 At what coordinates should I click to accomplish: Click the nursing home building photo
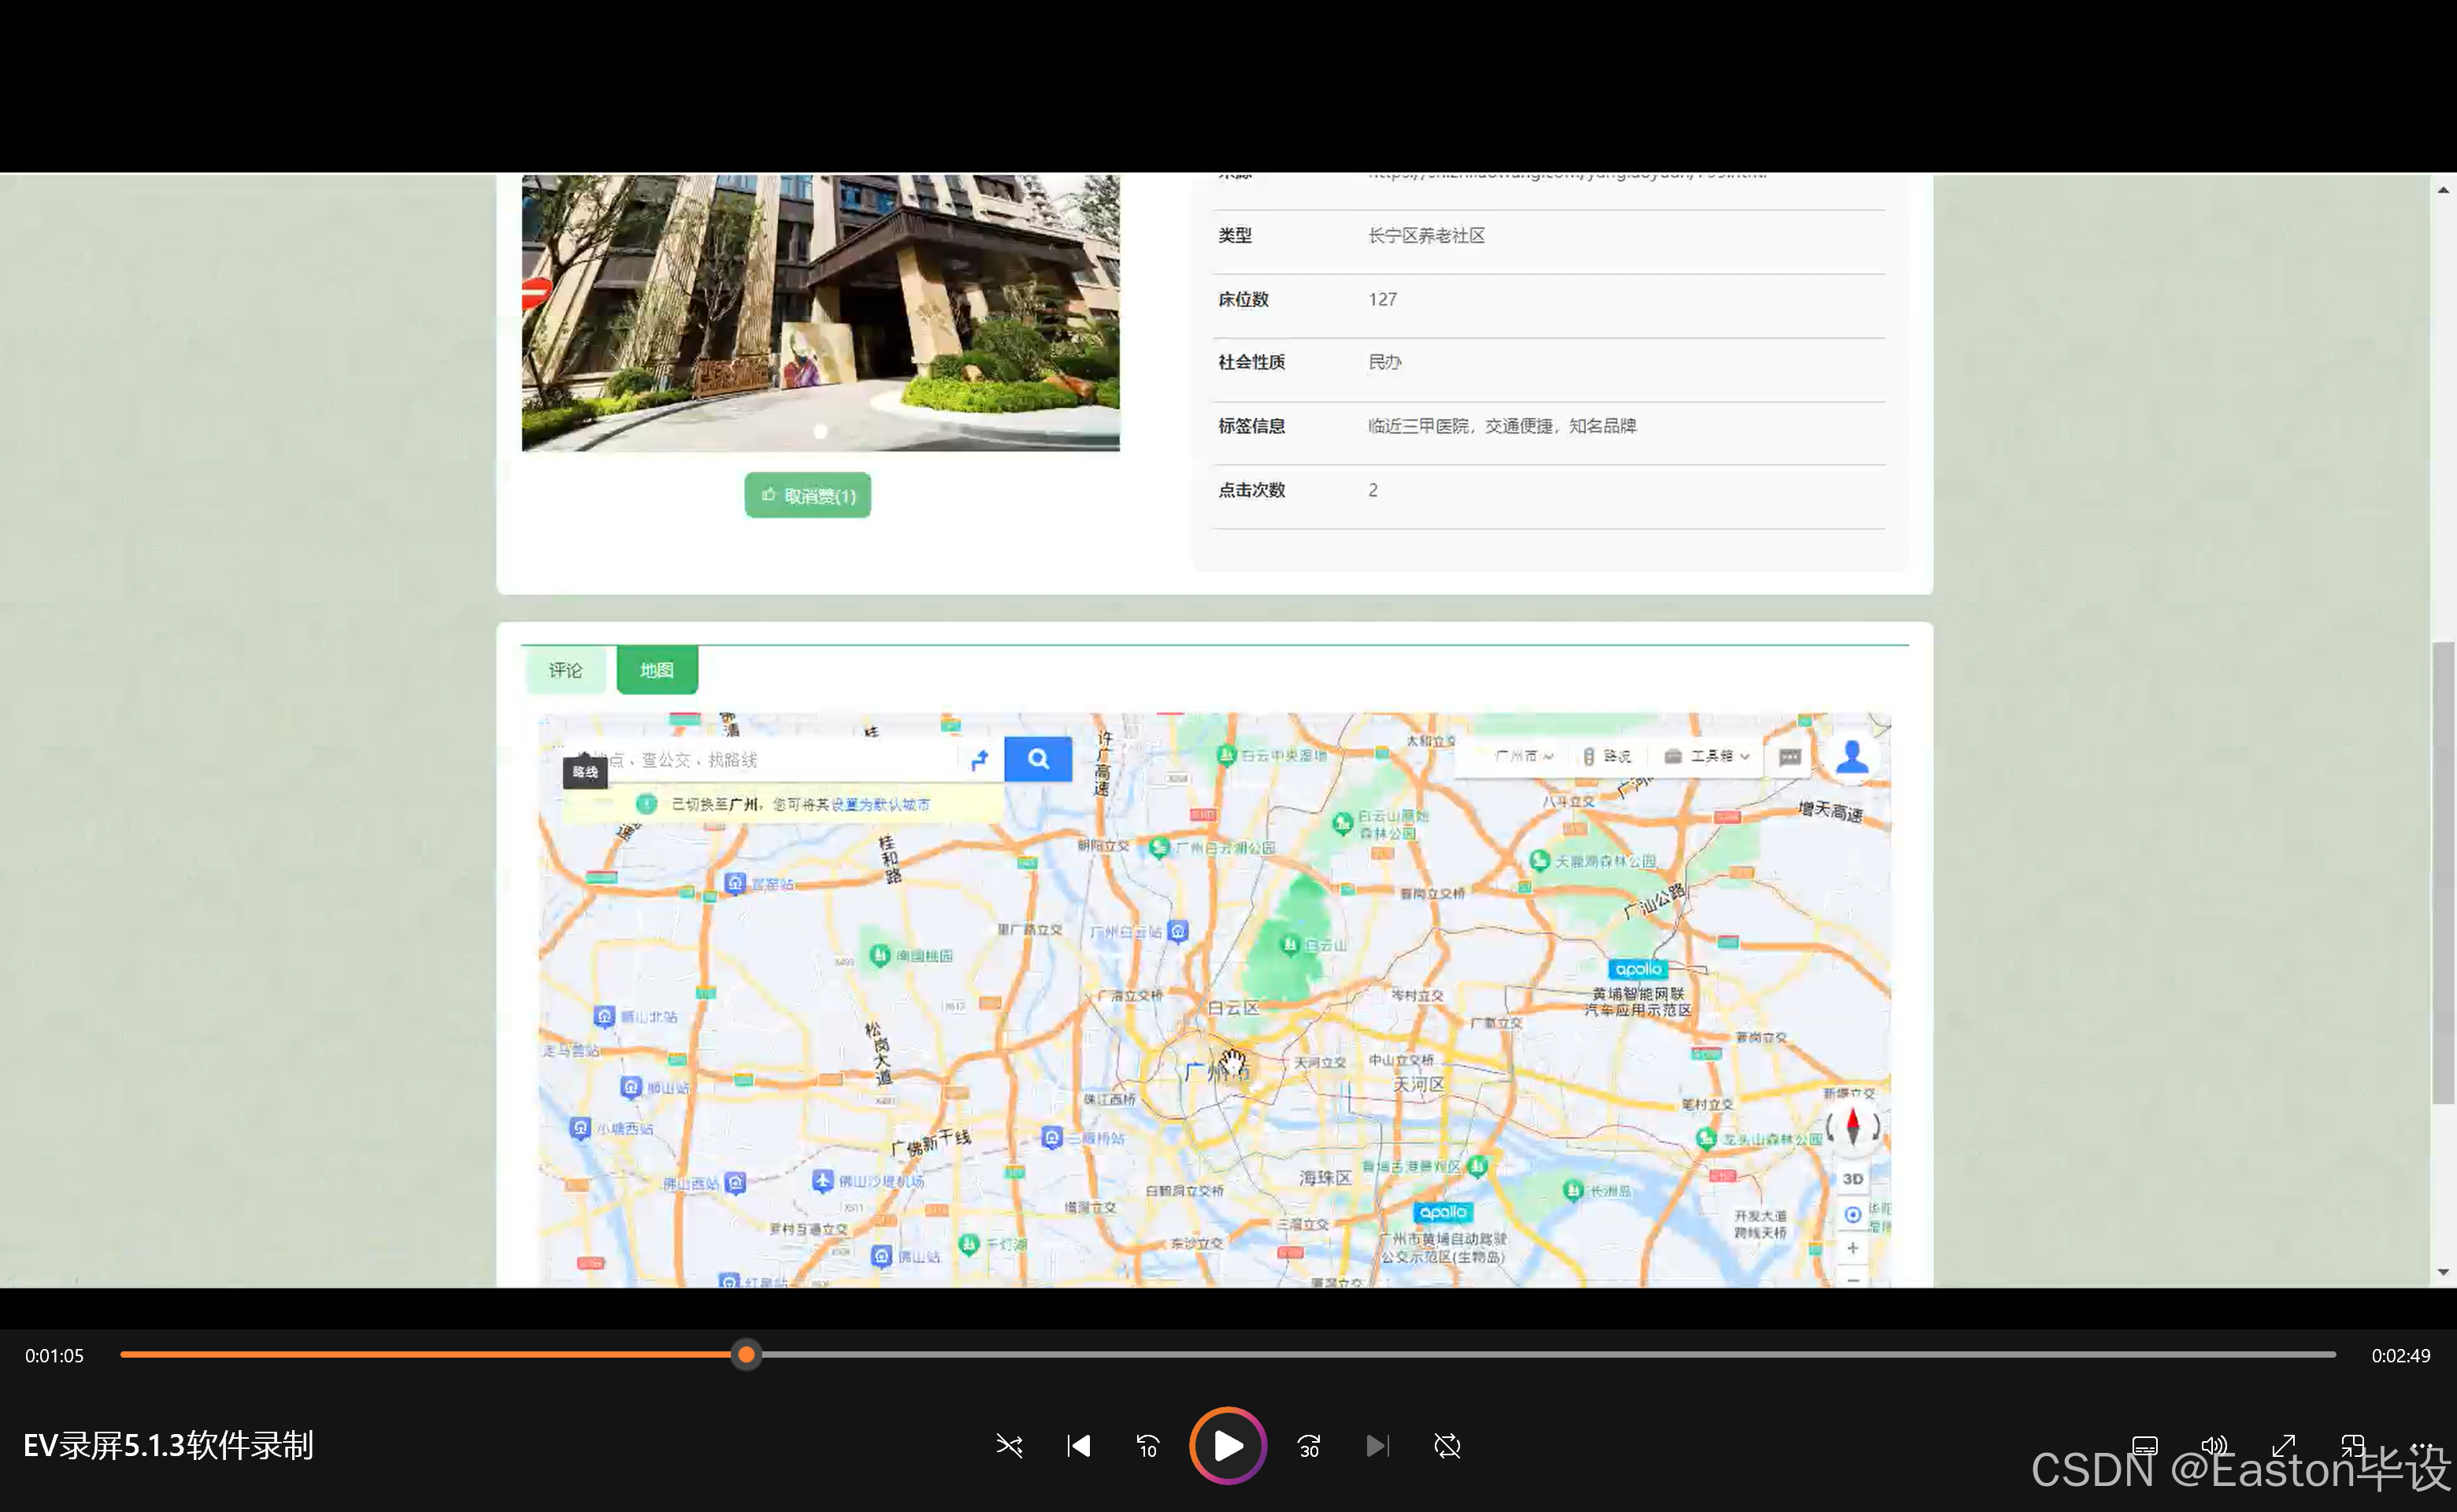(x=821, y=313)
